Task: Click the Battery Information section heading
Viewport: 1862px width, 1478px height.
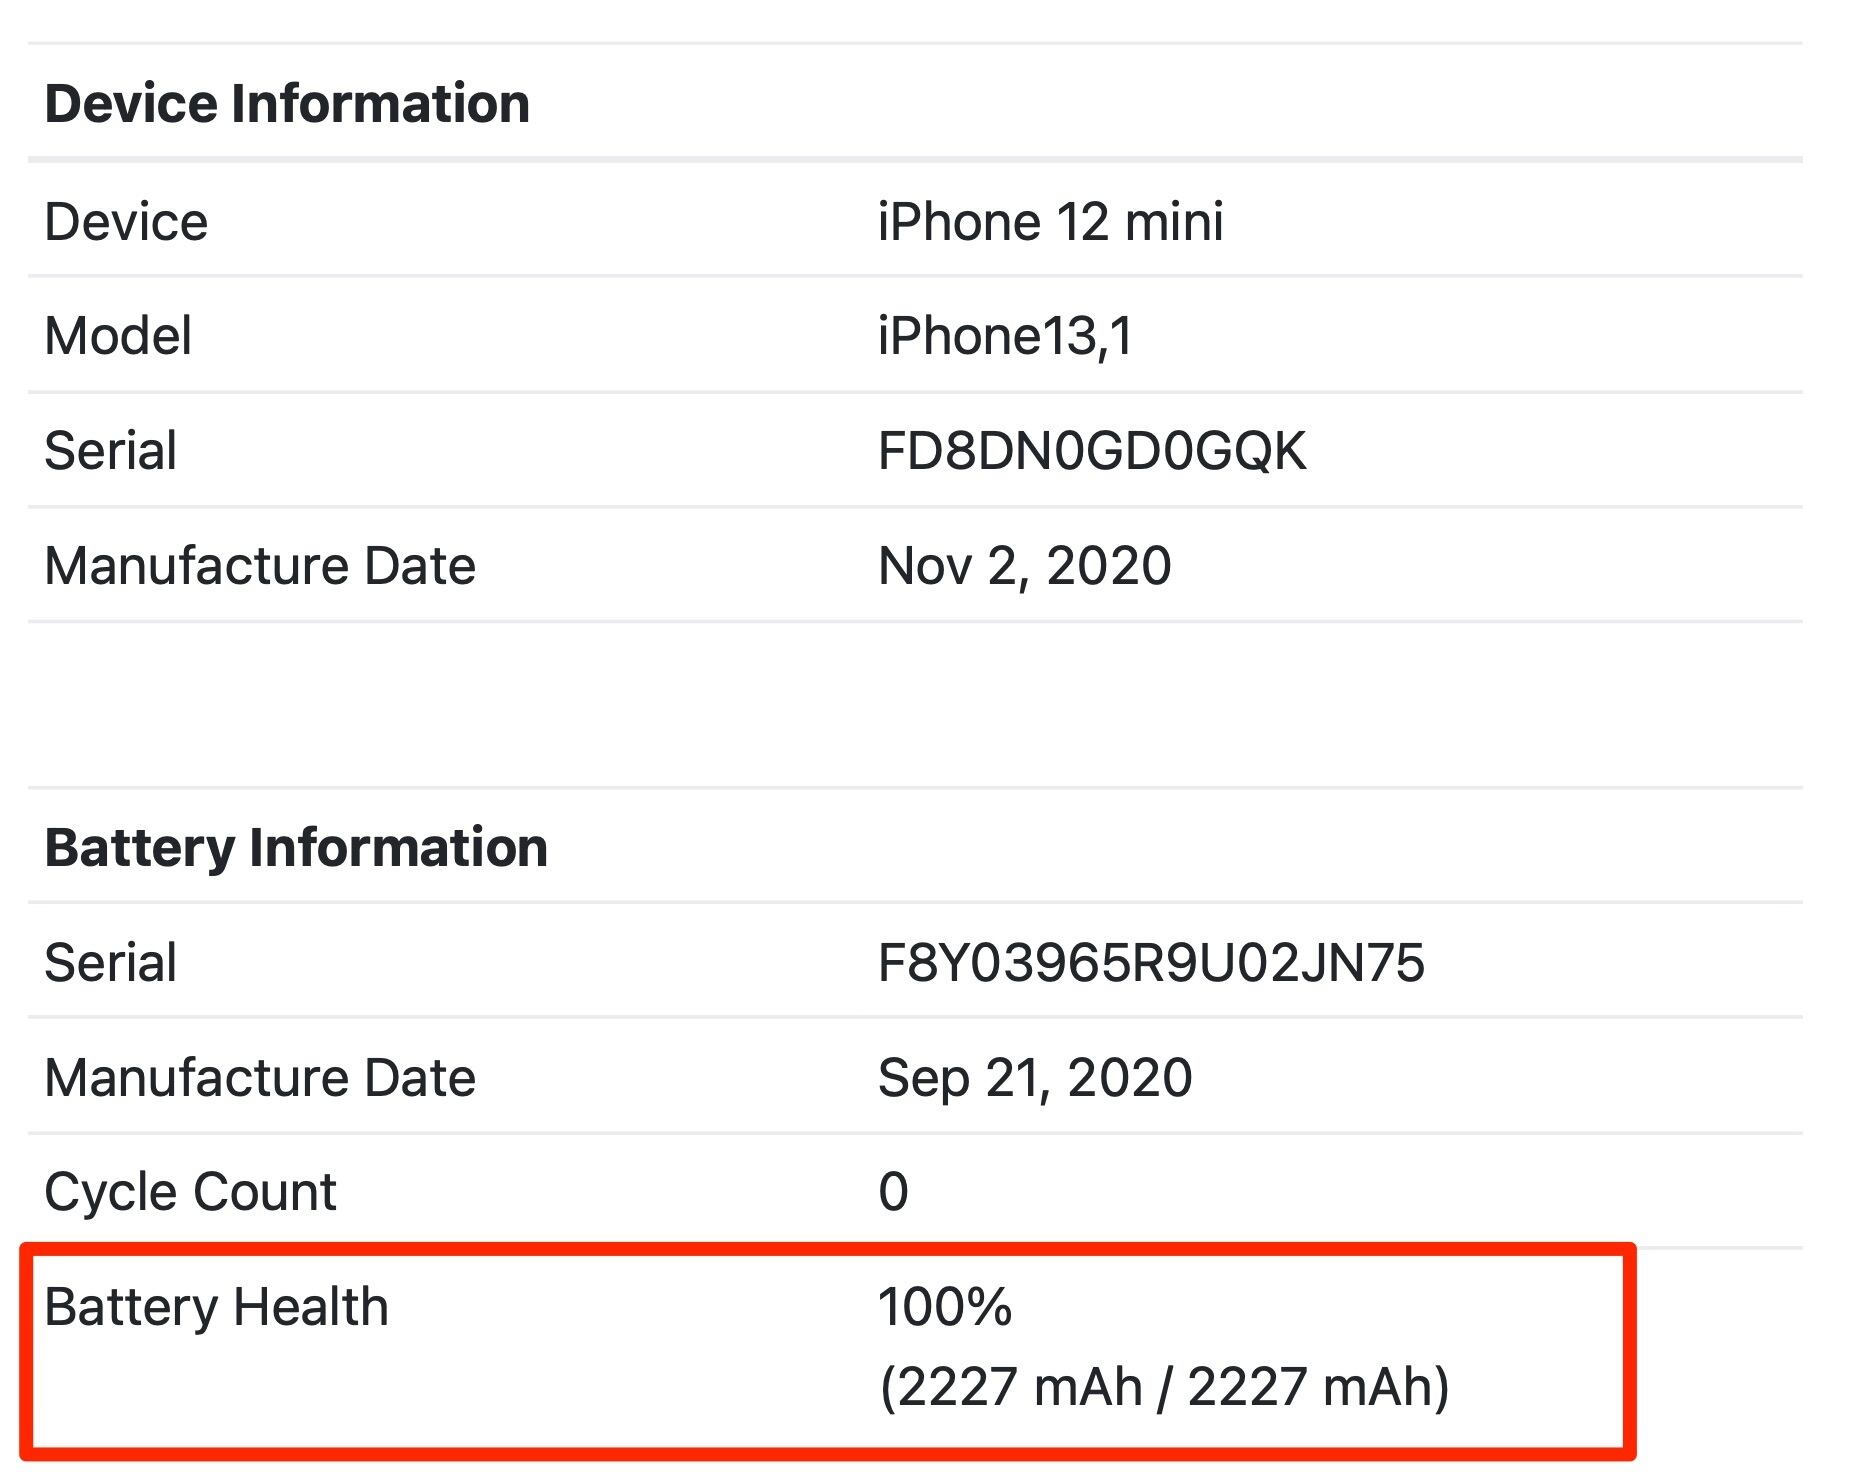Action: tap(296, 848)
